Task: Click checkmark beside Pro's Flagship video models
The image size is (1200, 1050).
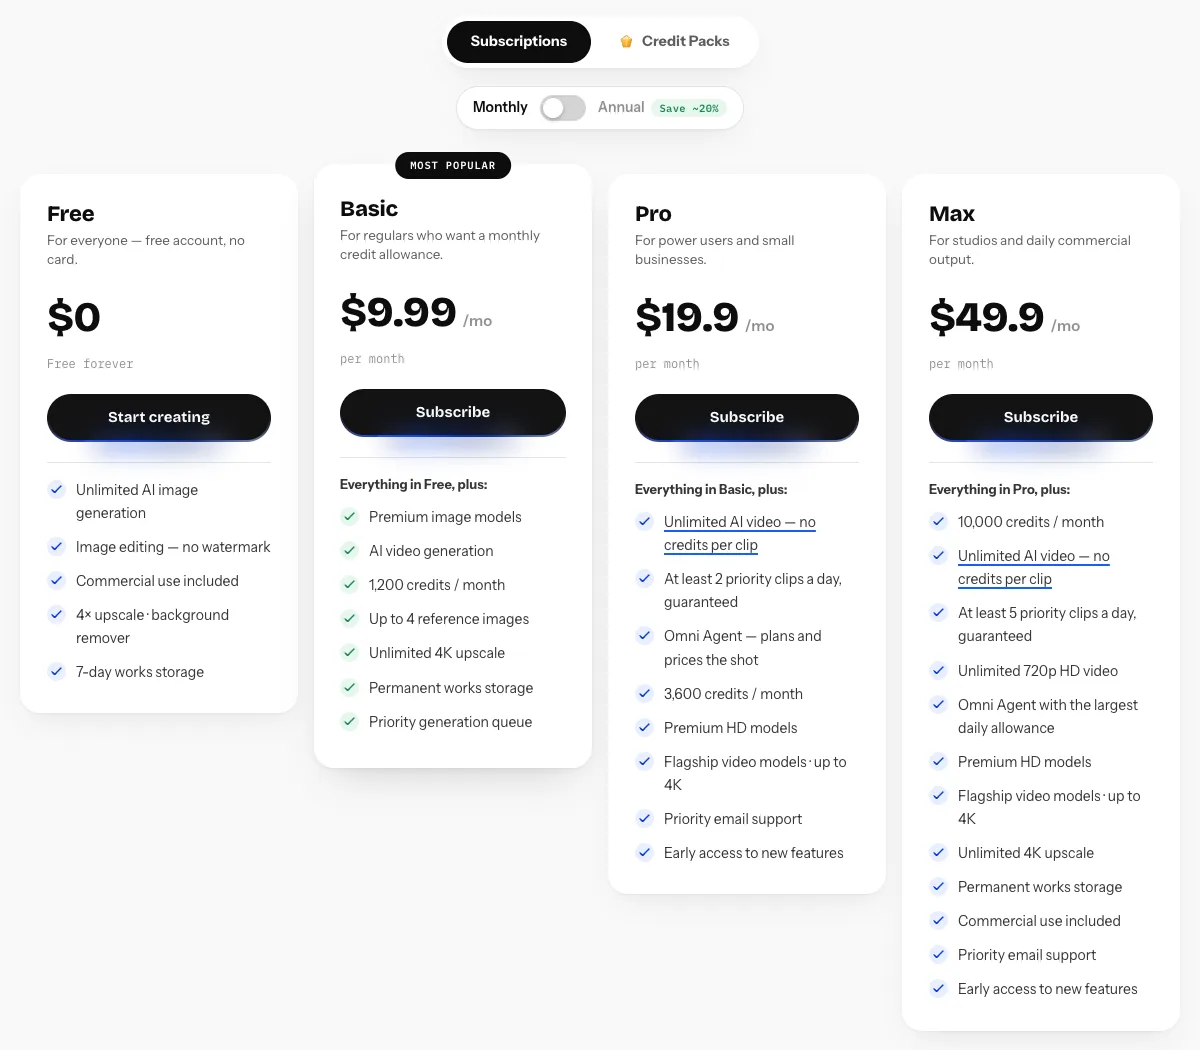Action: pos(645,761)
